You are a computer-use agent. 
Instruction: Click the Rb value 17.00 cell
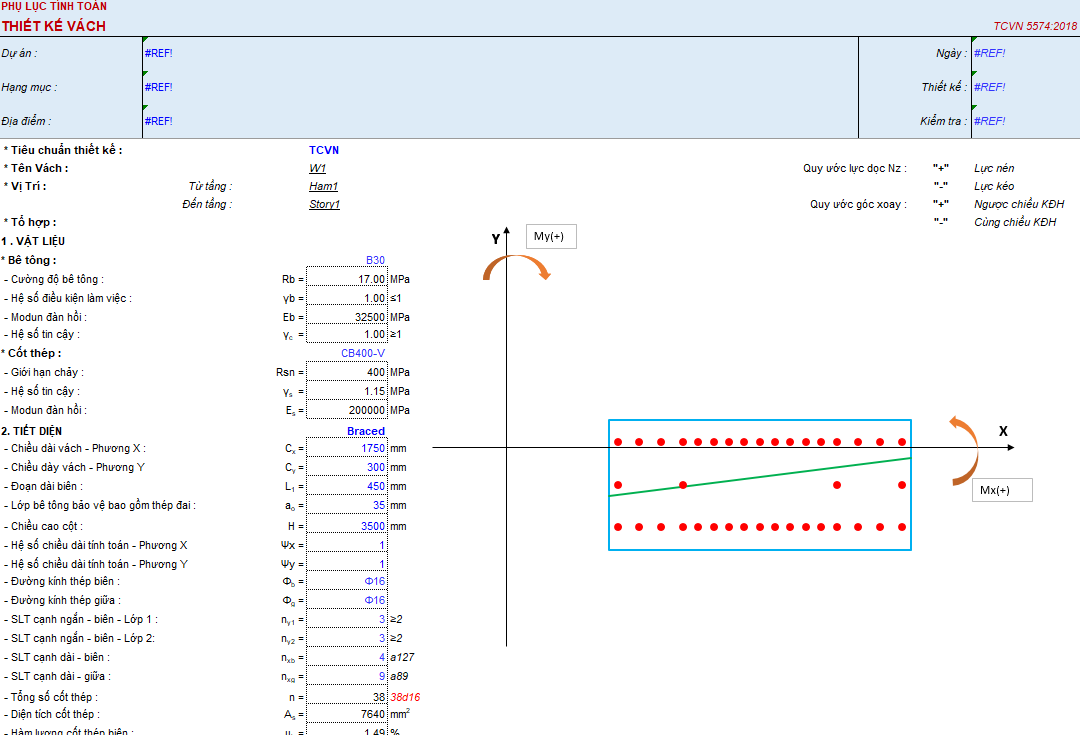pos(346,279)
